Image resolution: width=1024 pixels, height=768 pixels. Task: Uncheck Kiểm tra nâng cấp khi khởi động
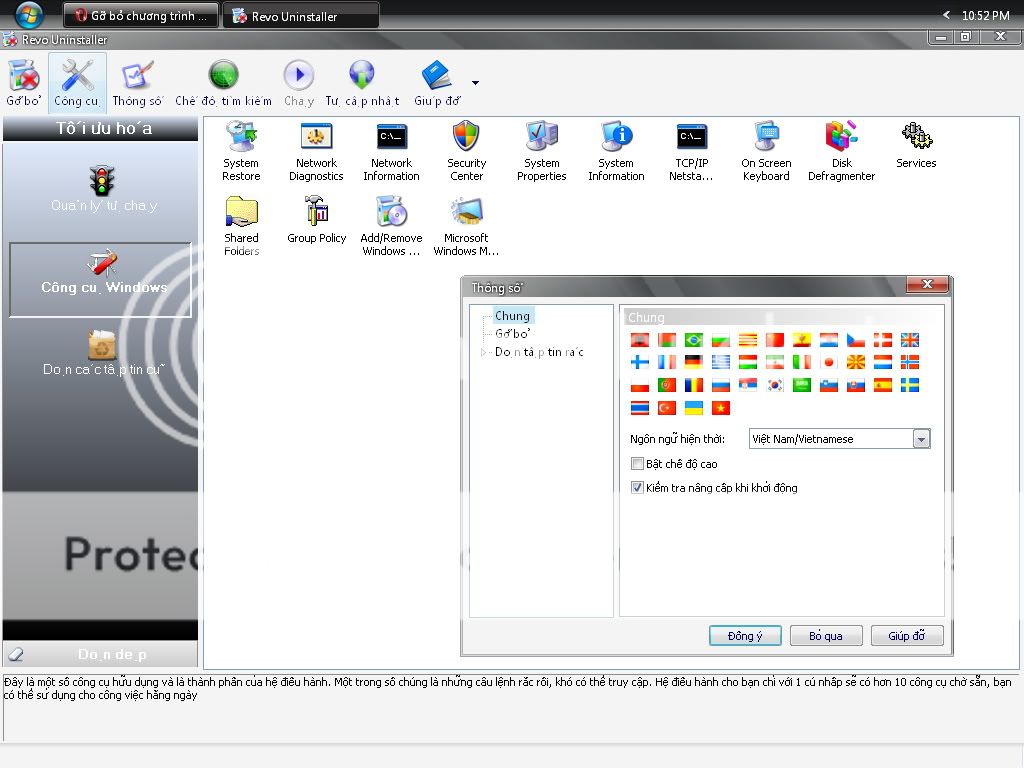tap(637, 488)
